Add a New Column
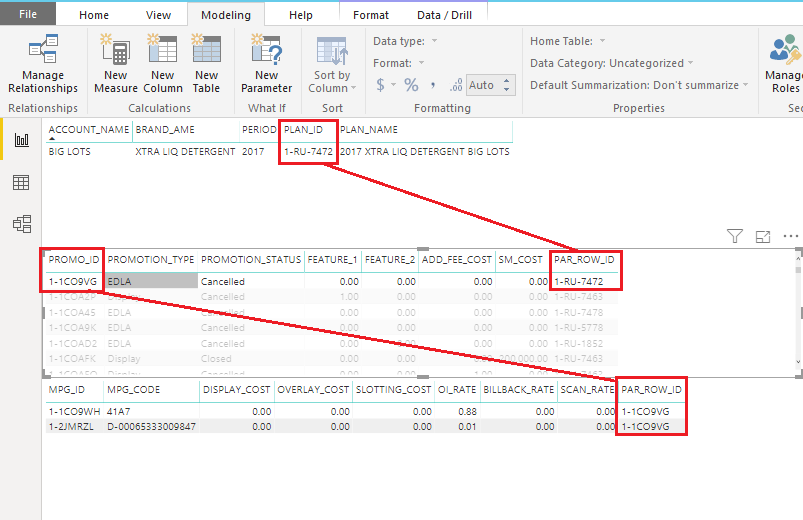This screenshot has width=803, height=520. tap(163, 64)
